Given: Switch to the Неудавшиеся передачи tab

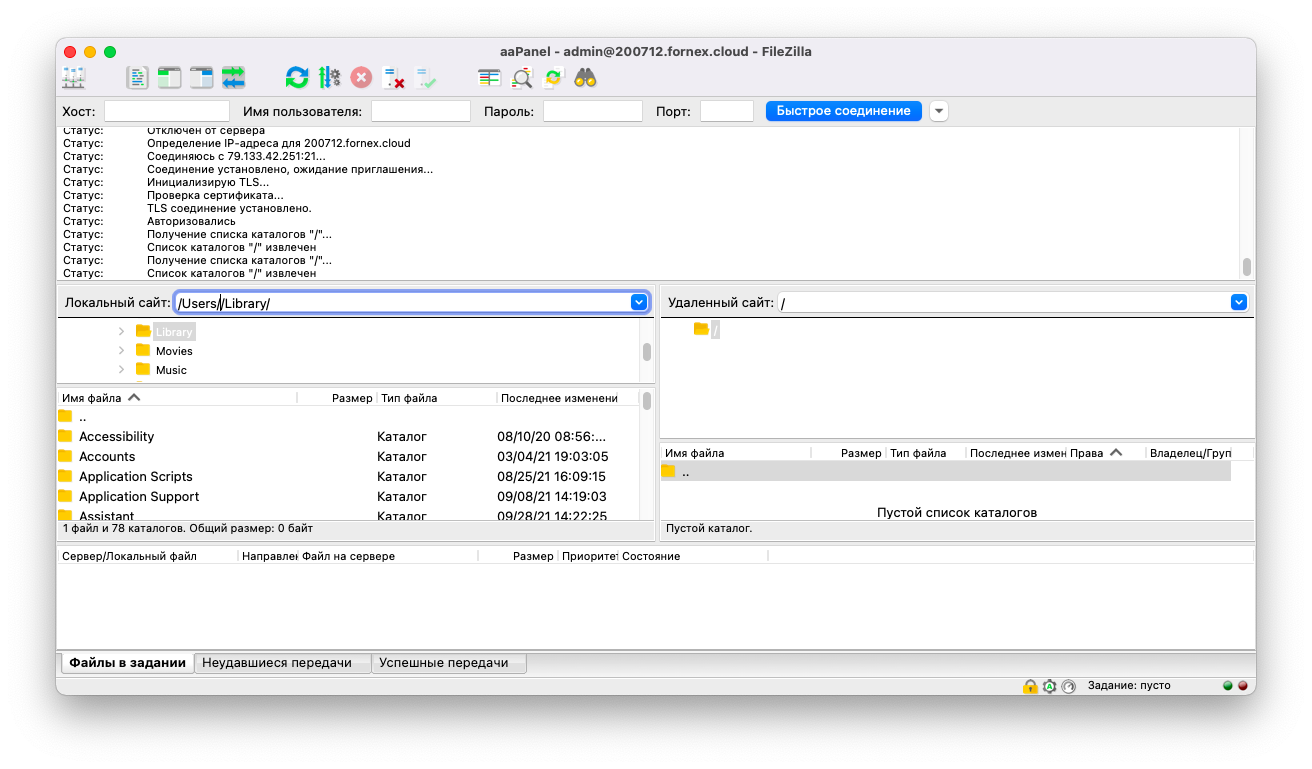Looking at the screenshot, I should point(282,662).
